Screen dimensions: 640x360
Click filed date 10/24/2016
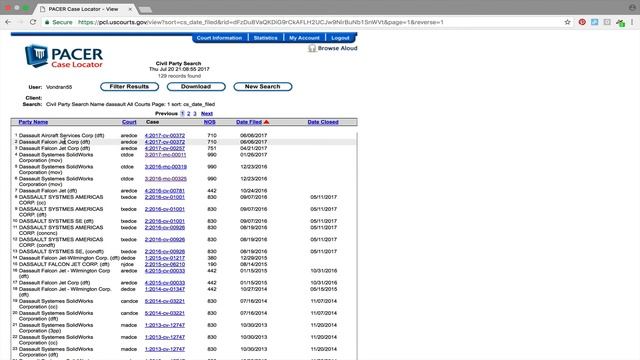(253, 191)
